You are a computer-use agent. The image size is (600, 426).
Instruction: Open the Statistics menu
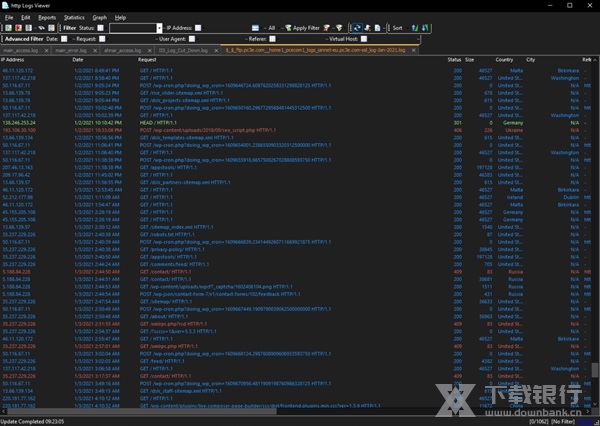pyautogui.click(x=74, y=18)
